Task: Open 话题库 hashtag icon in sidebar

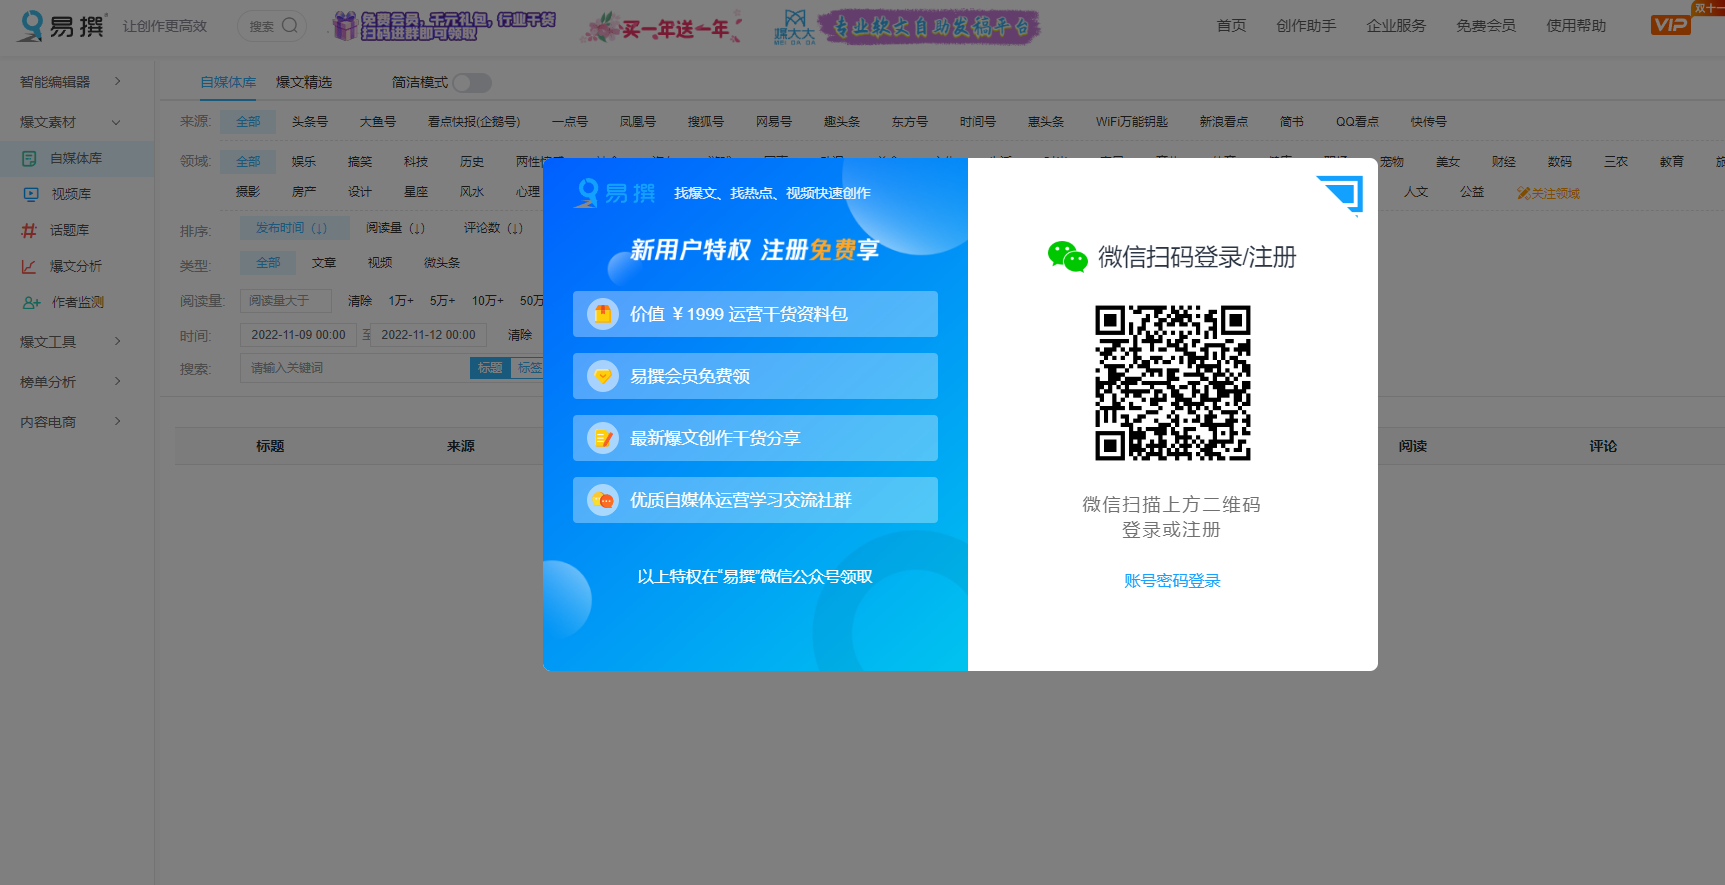Action: click(29, 230)
